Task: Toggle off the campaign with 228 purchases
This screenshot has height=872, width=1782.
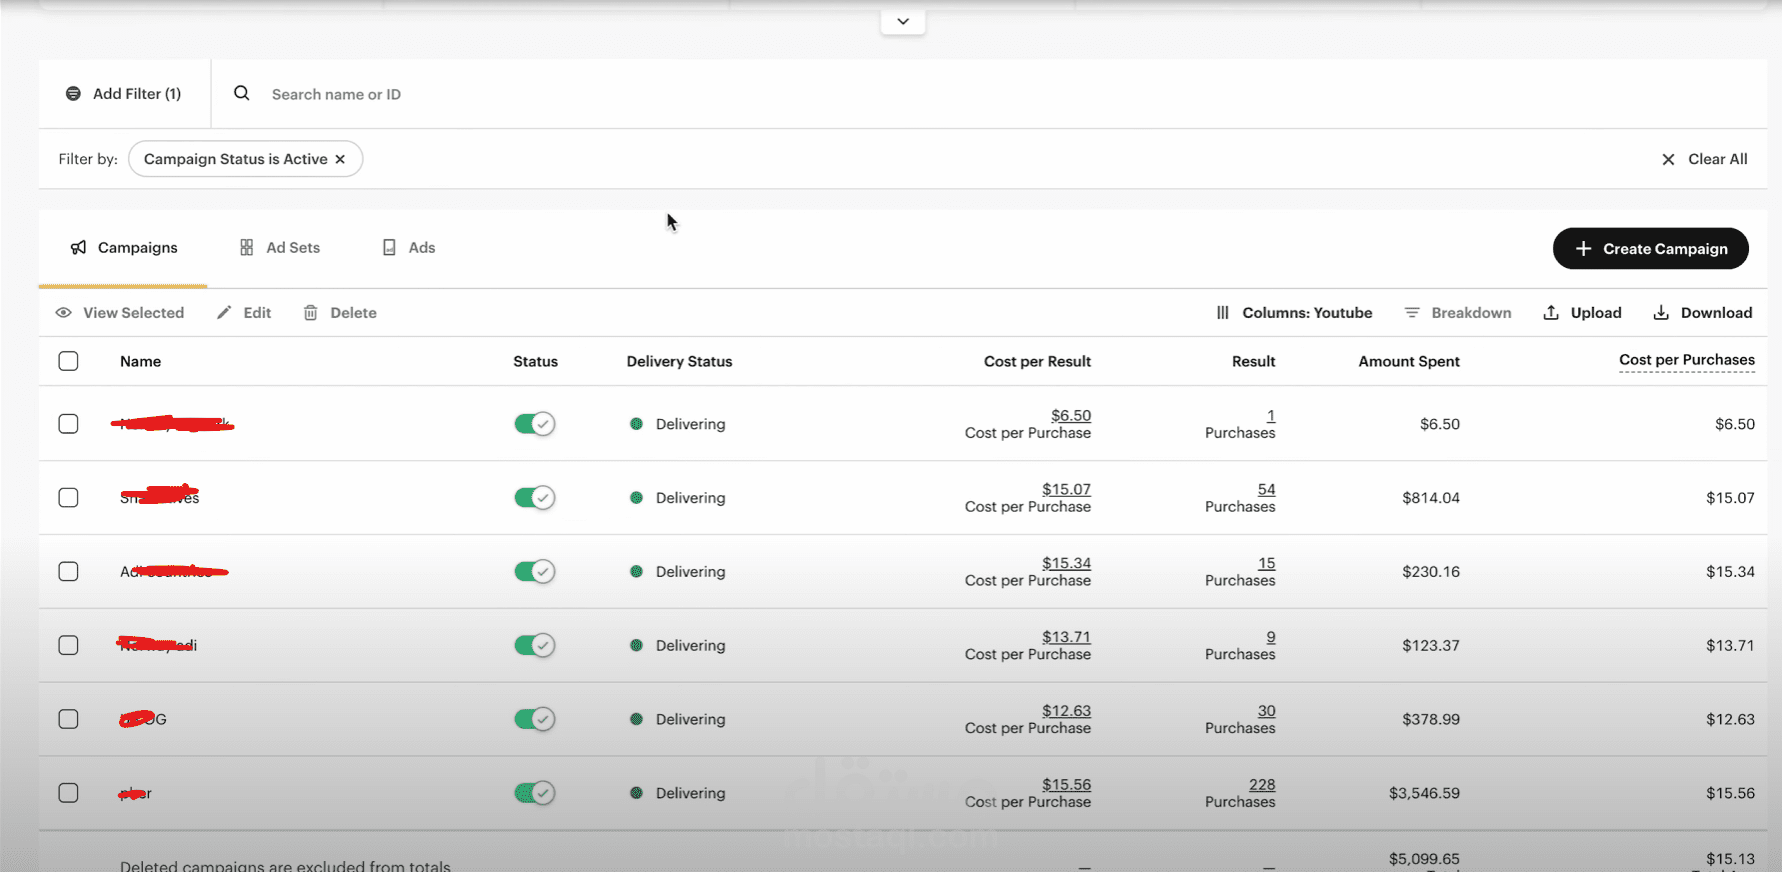Action: [x=535, y=793]
